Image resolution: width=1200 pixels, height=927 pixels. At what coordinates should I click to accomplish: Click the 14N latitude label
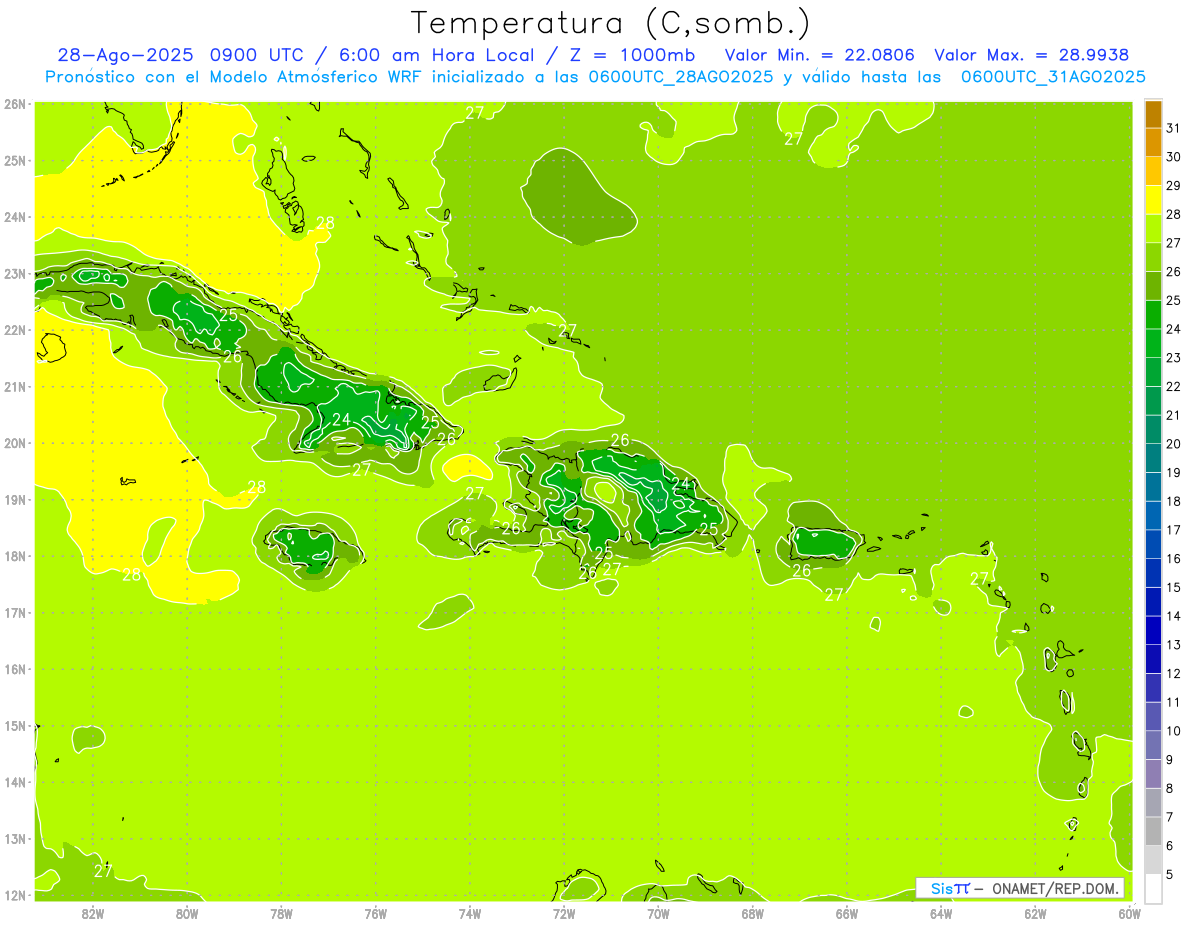(14, 782)
